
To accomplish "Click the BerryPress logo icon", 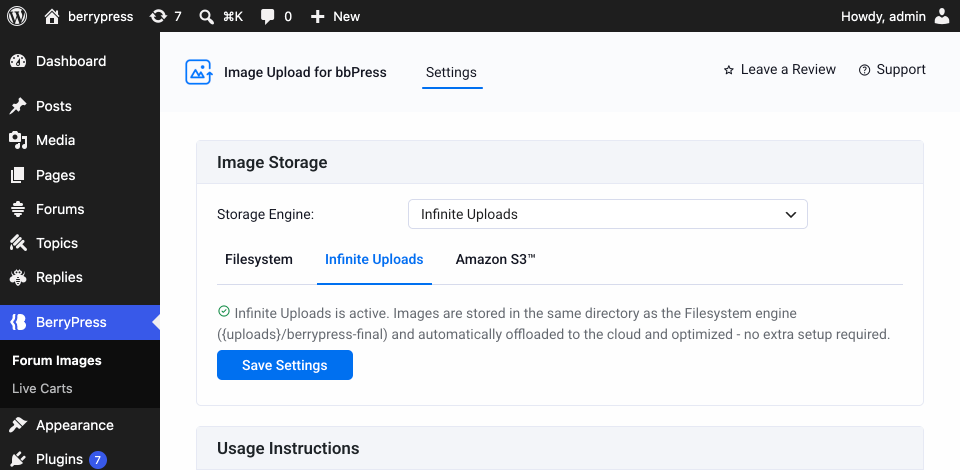I will (18, 323).
